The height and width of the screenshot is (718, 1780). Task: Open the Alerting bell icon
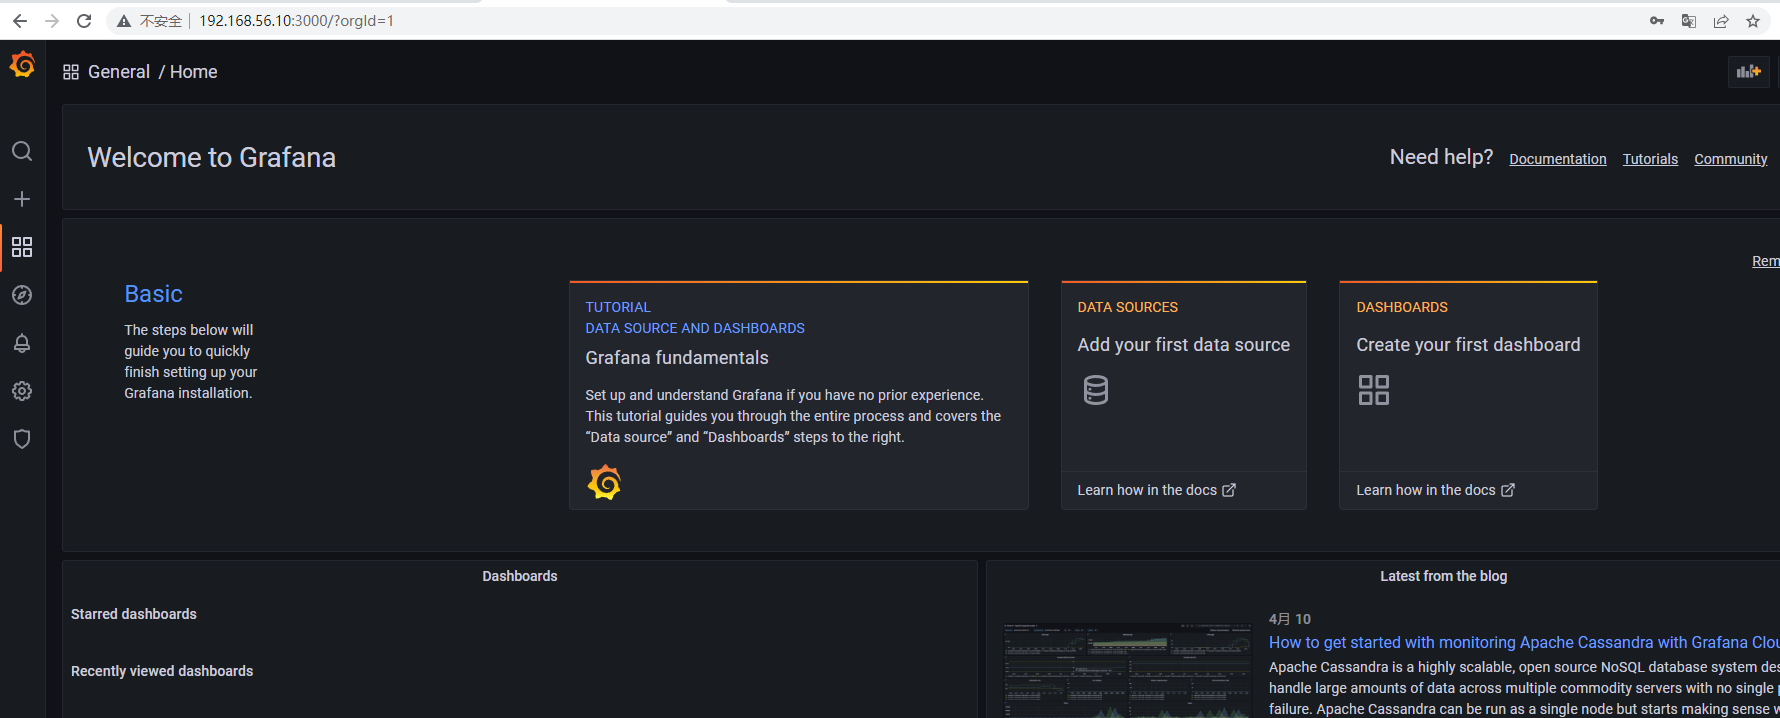pyautogui.click(x=22, y=343)
